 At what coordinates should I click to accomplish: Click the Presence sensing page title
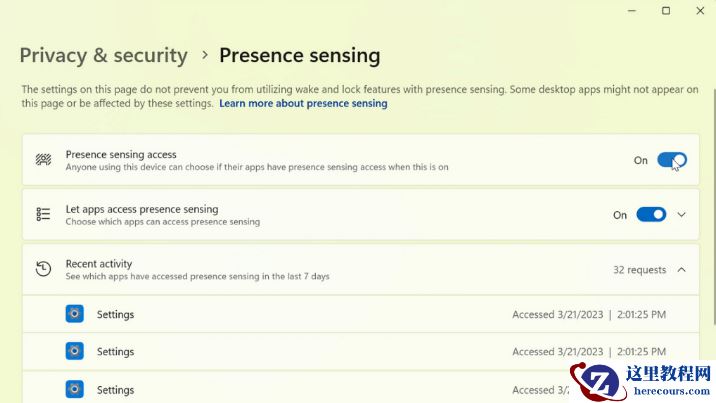tap(299, 55)
